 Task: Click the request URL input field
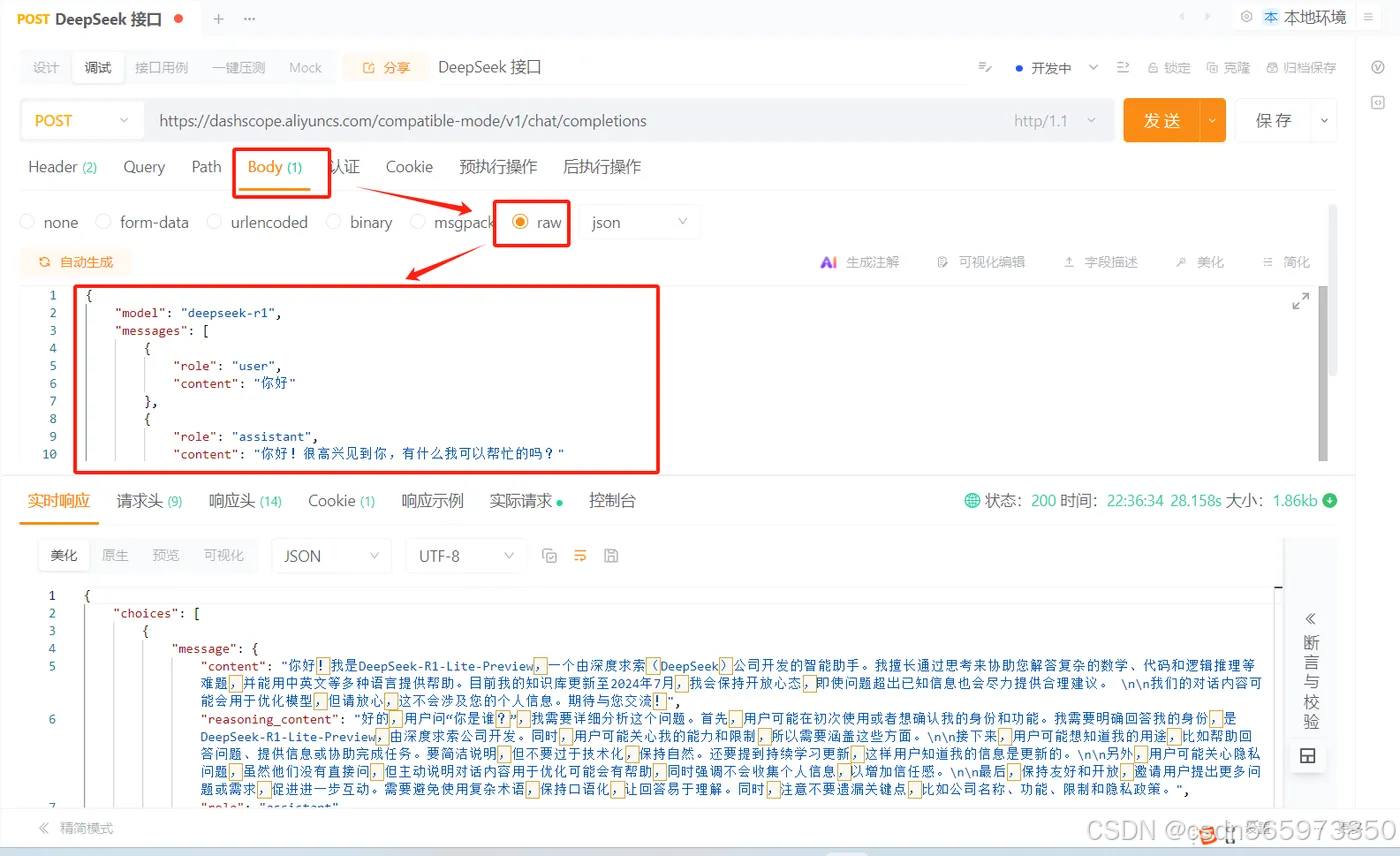(x=575, y=121)
